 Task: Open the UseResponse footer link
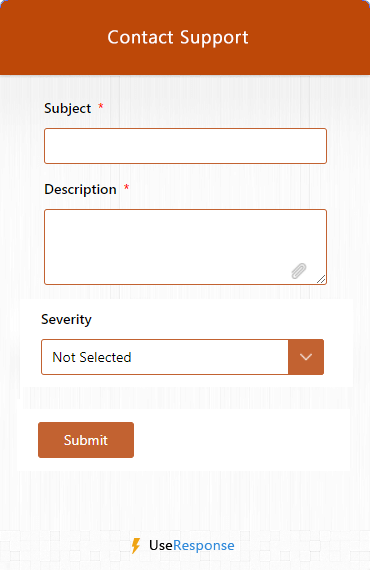point(183,545)
